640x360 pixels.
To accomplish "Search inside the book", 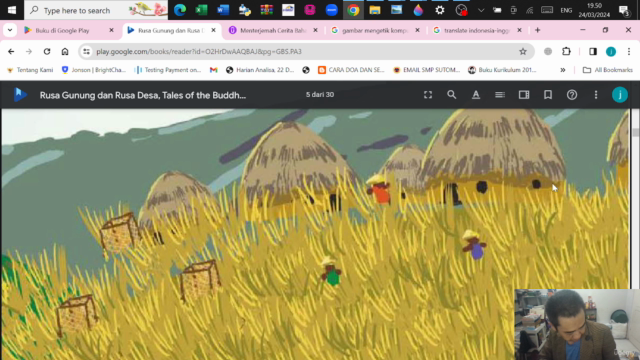I will 451,95.
